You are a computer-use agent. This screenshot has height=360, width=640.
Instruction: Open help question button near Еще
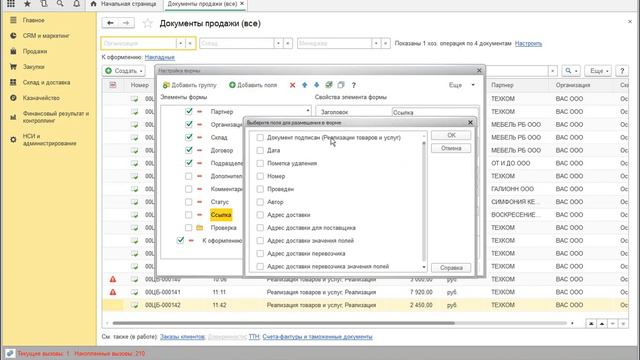click(x=622, y=71)
